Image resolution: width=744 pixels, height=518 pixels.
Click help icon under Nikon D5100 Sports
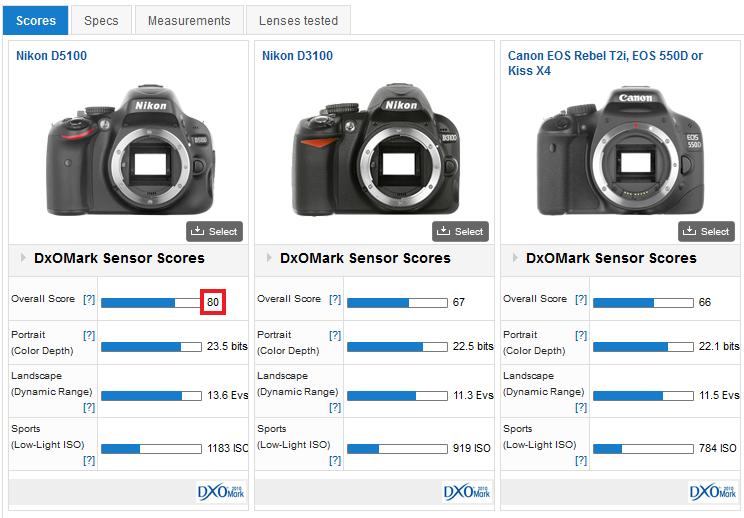tap(89, 460)
